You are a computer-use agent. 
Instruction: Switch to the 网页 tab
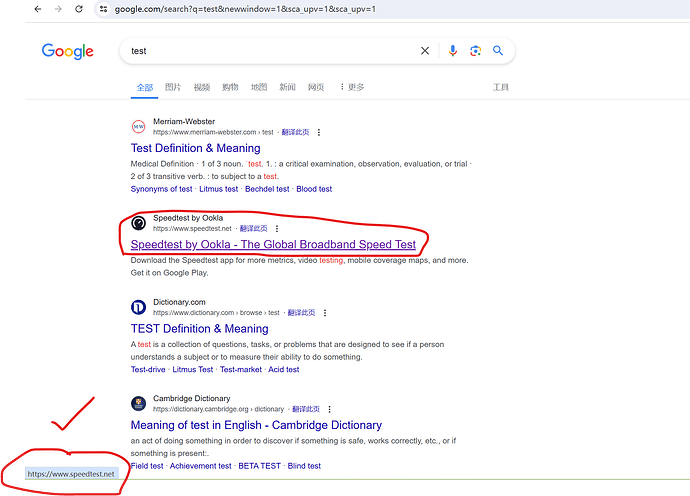pyautogui.click(x=316, y=87)
